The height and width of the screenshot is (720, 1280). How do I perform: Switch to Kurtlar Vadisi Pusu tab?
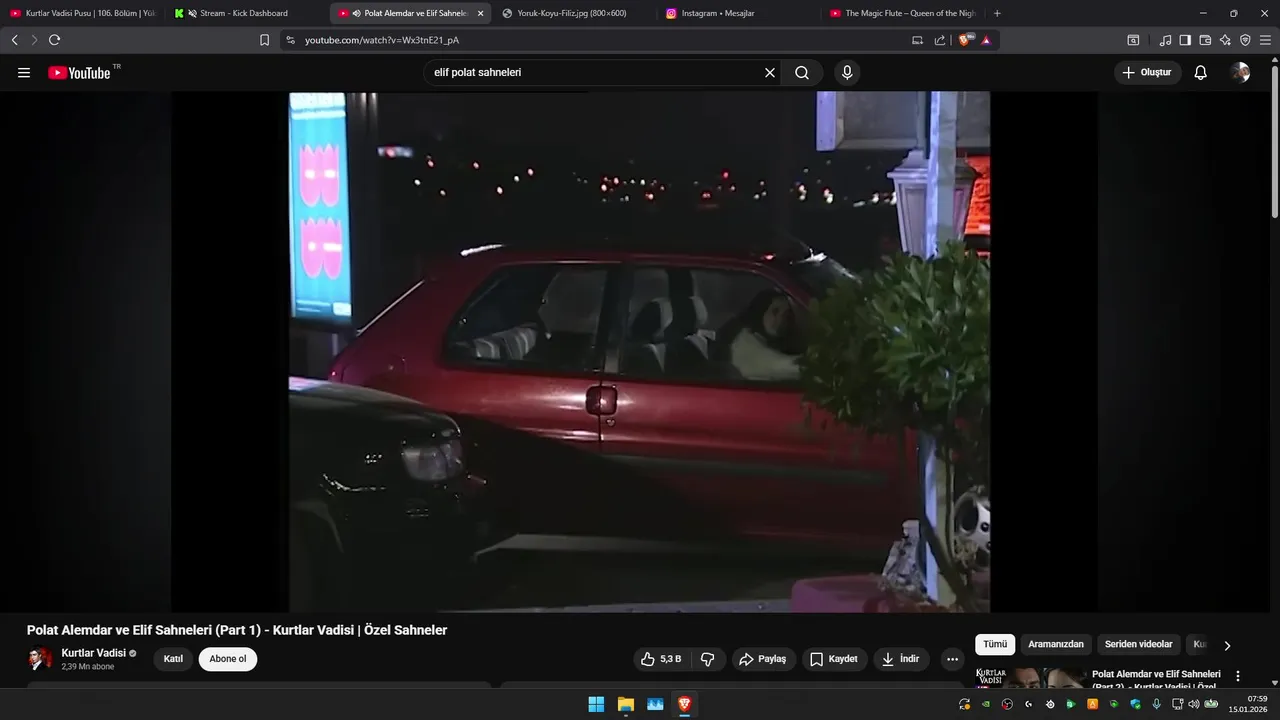[x=82, y=13]
